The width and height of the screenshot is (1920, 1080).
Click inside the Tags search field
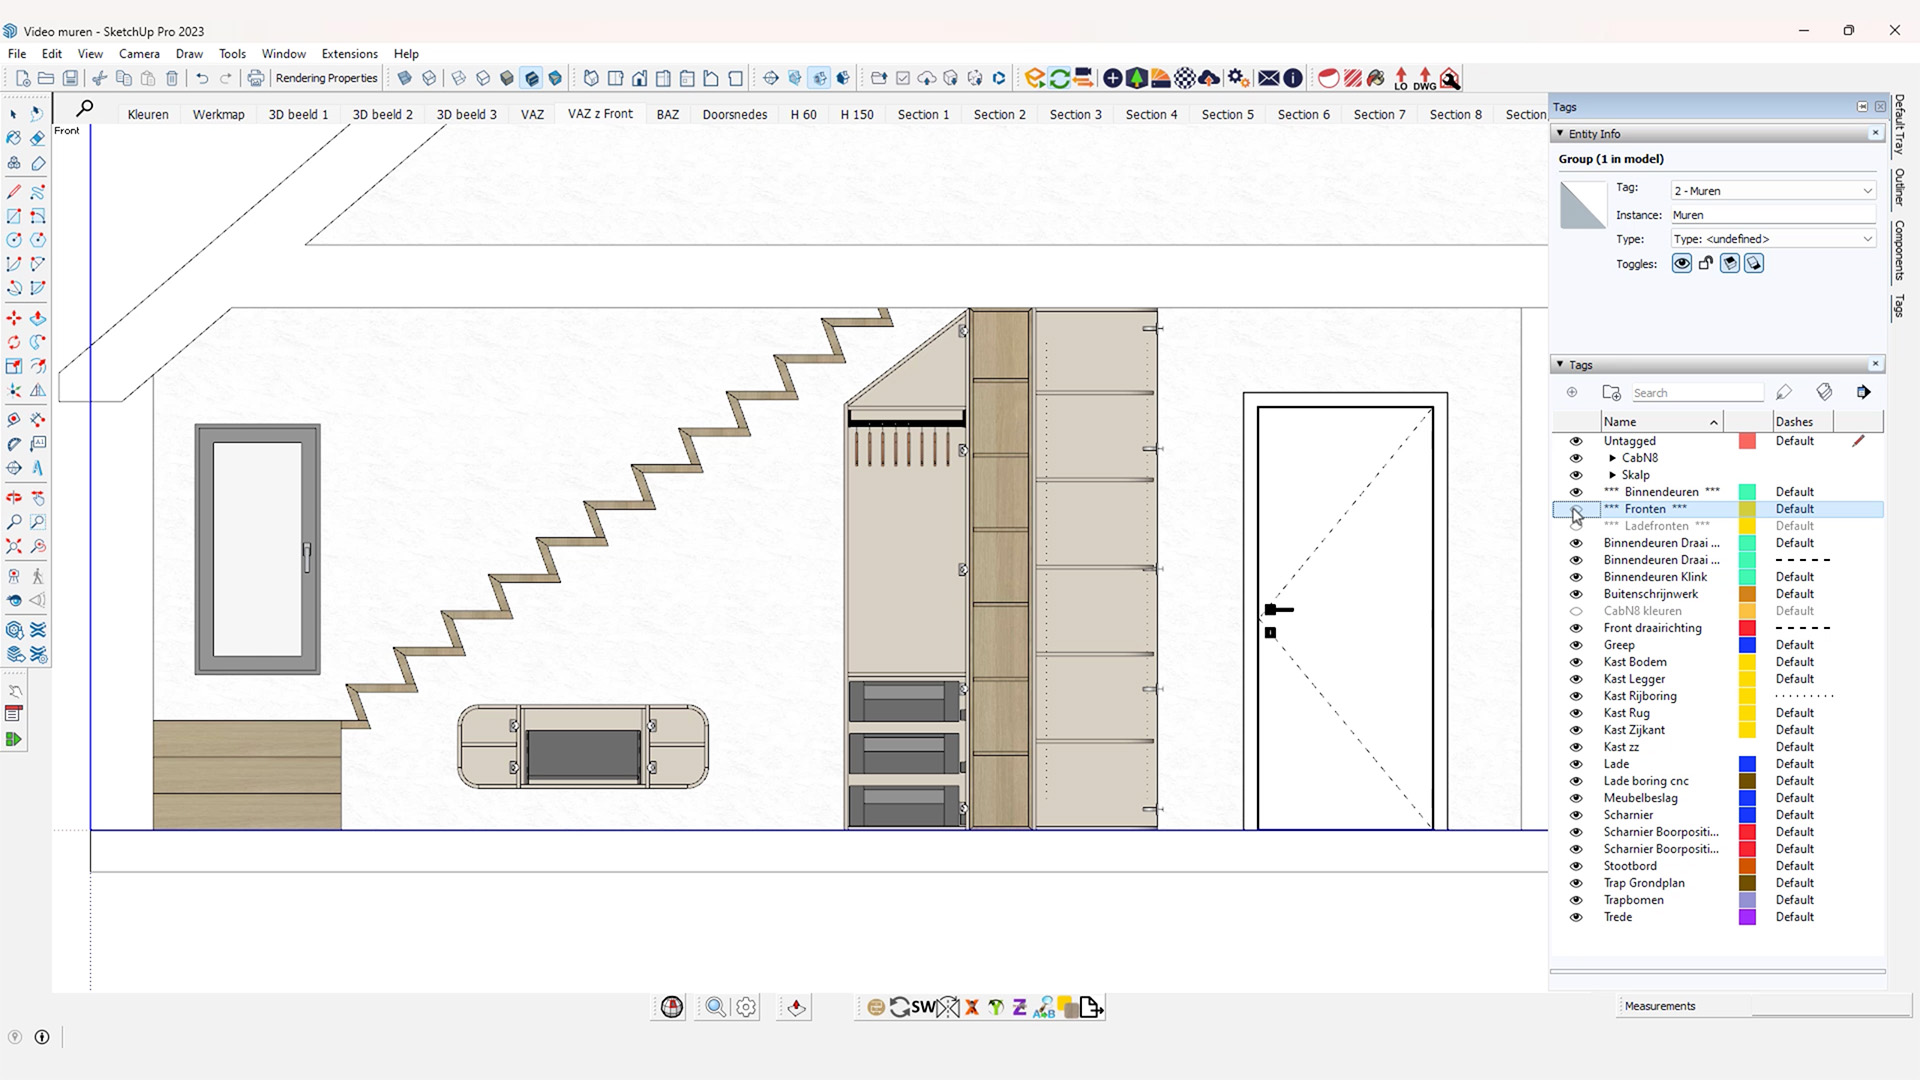(x=1700, y=392)
